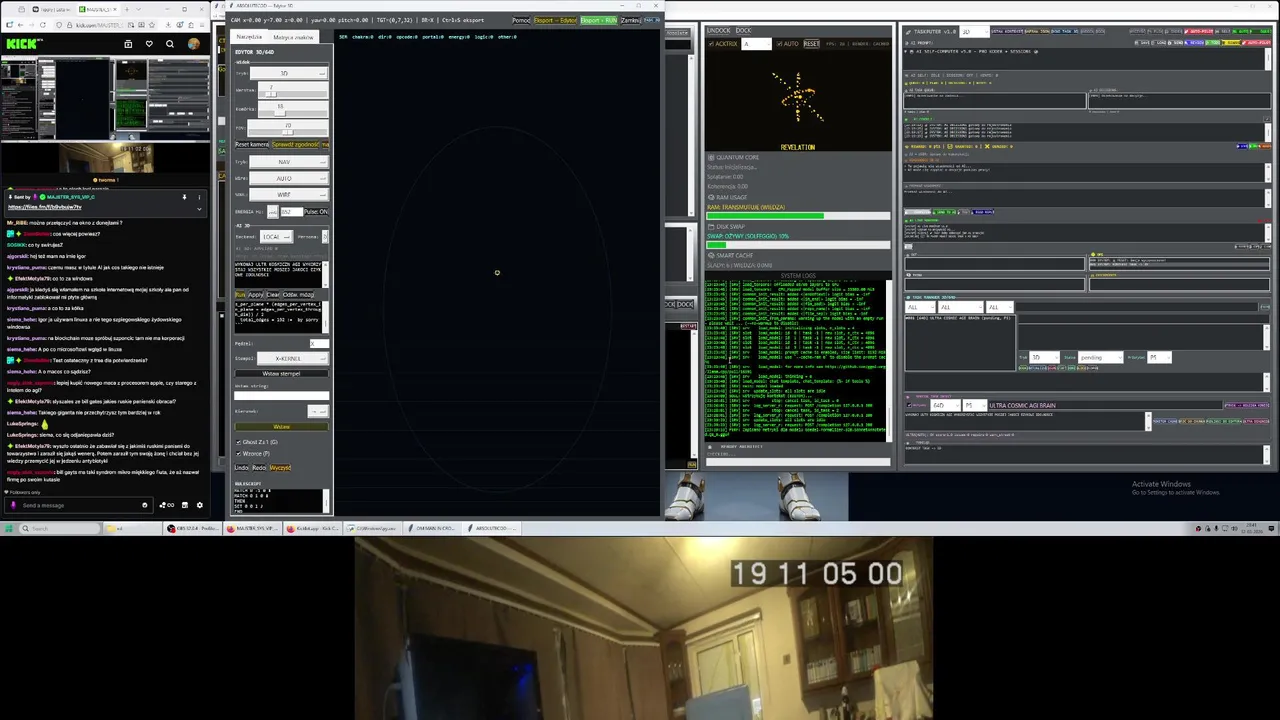Click the Wyczyść button
1280x720 pixels.
point(280,468)
